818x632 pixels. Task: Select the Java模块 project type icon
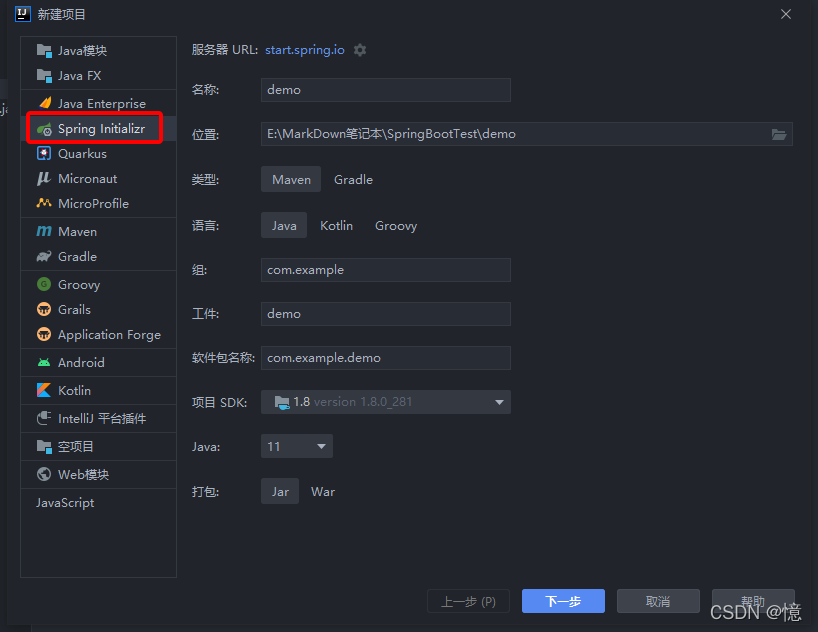[x=44, y=51]
